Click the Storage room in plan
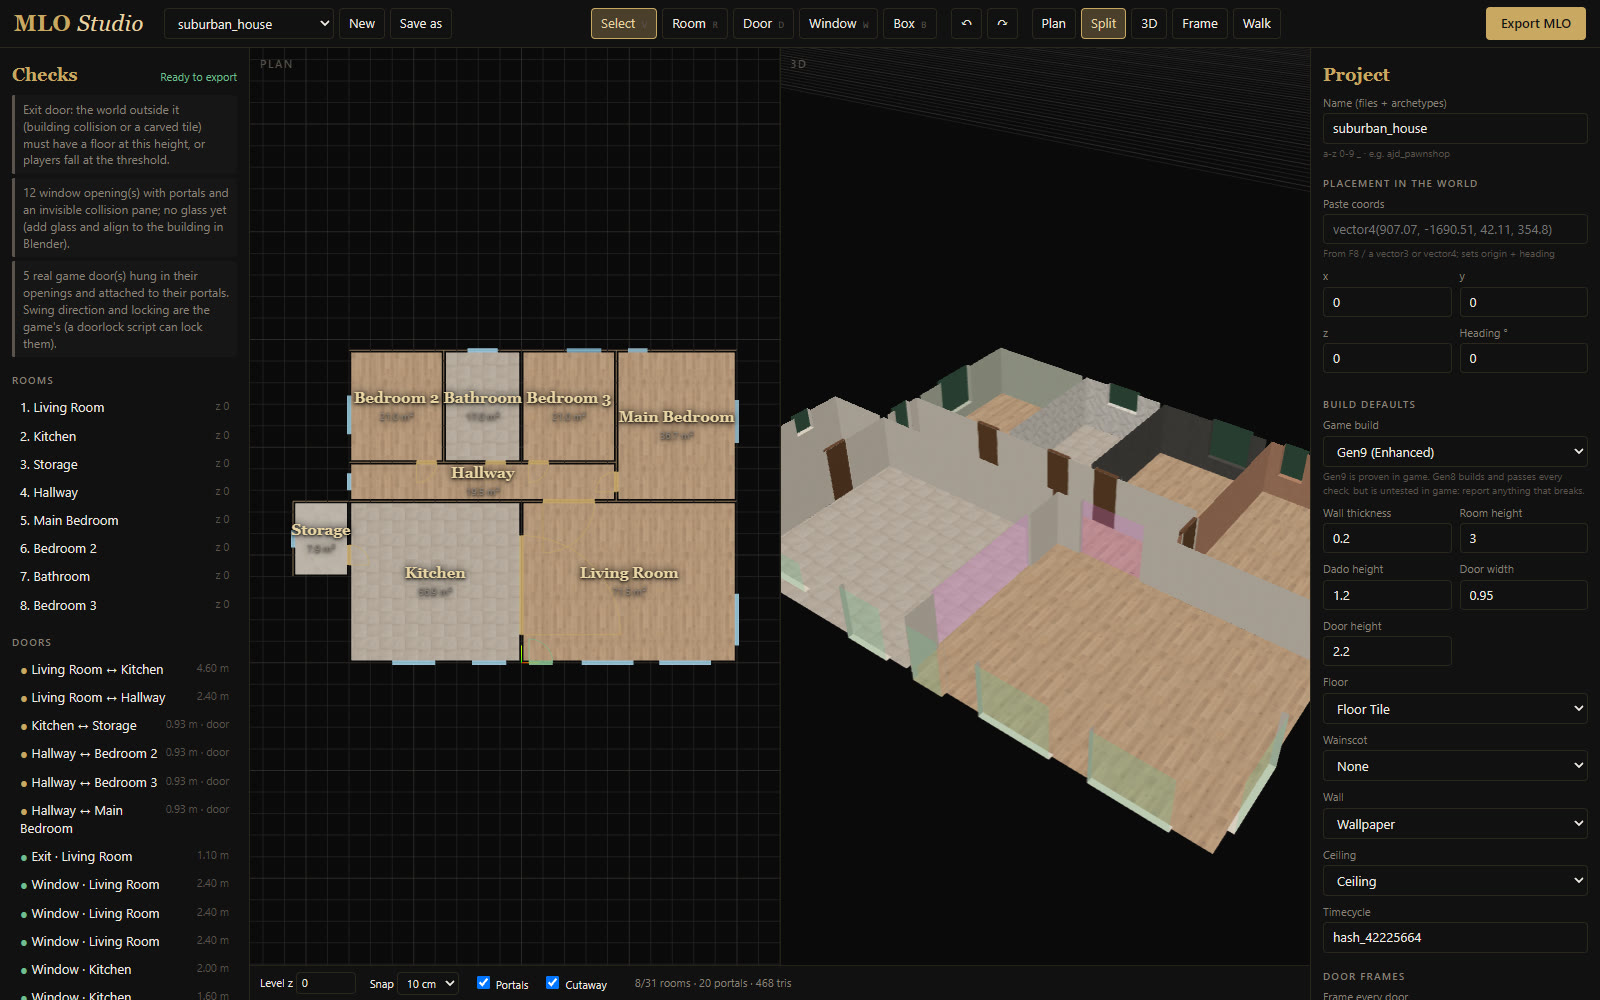 click(320, 538)
